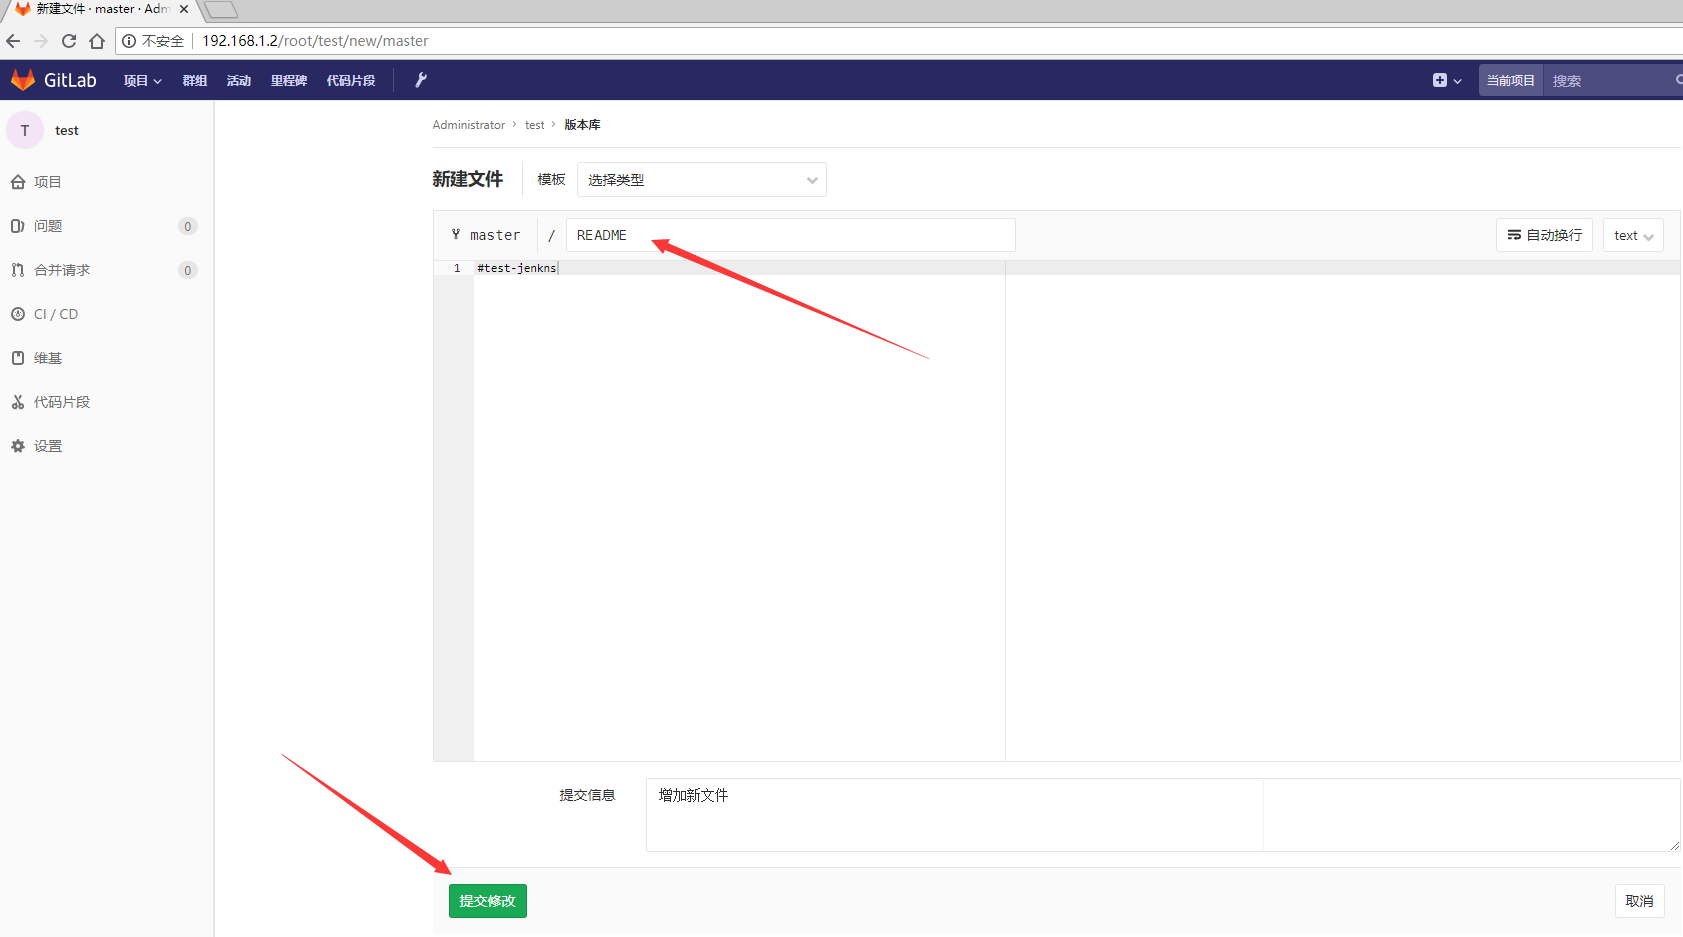Close the browser tab 新建文件
Viewport: 1683px width, 937px height.
[184, 9]
